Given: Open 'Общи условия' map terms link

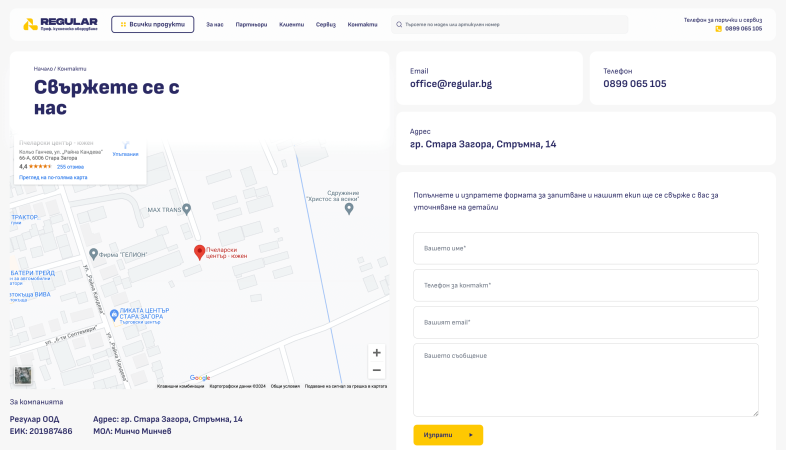Looking at the screenshot, I should click(285, 386).
